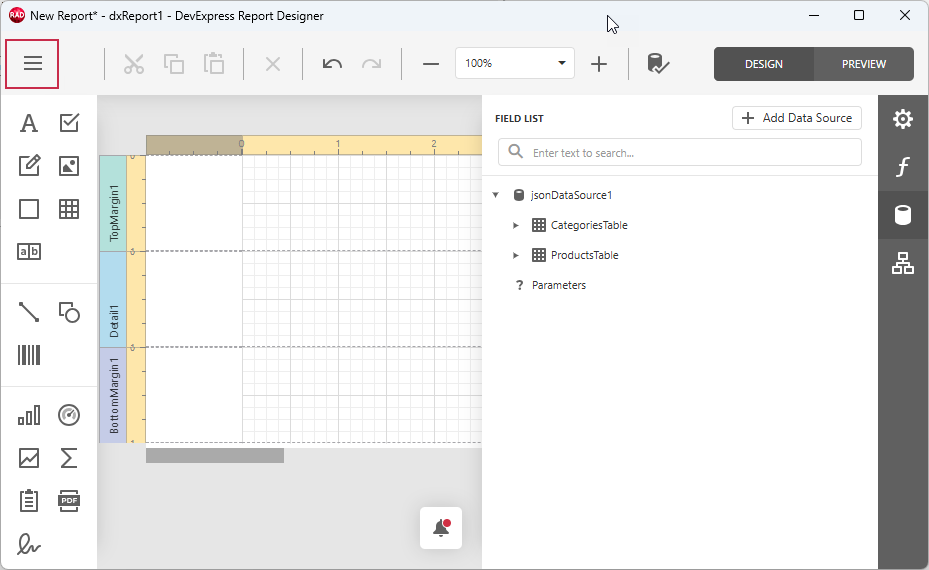Select the Barcode control tool

pos(28,356)
